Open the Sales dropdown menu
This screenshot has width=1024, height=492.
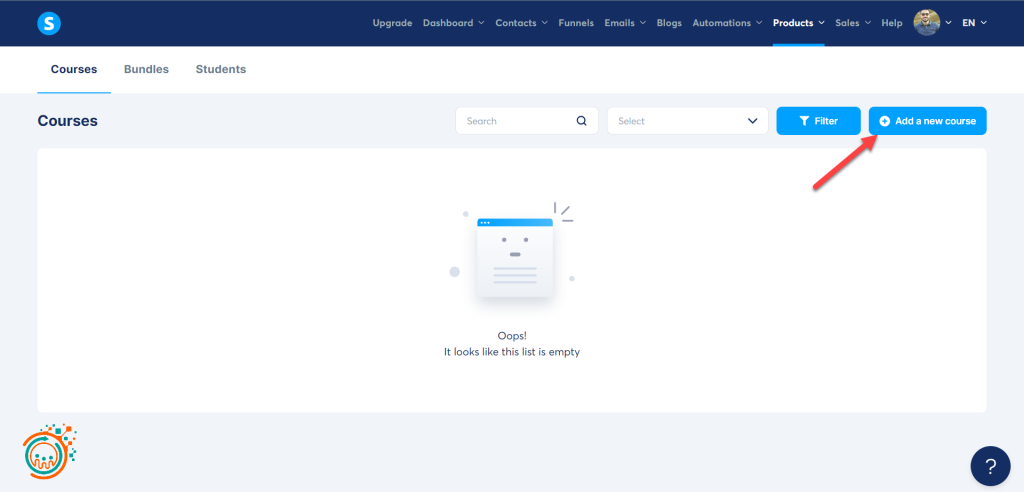(x=853, y=23)
